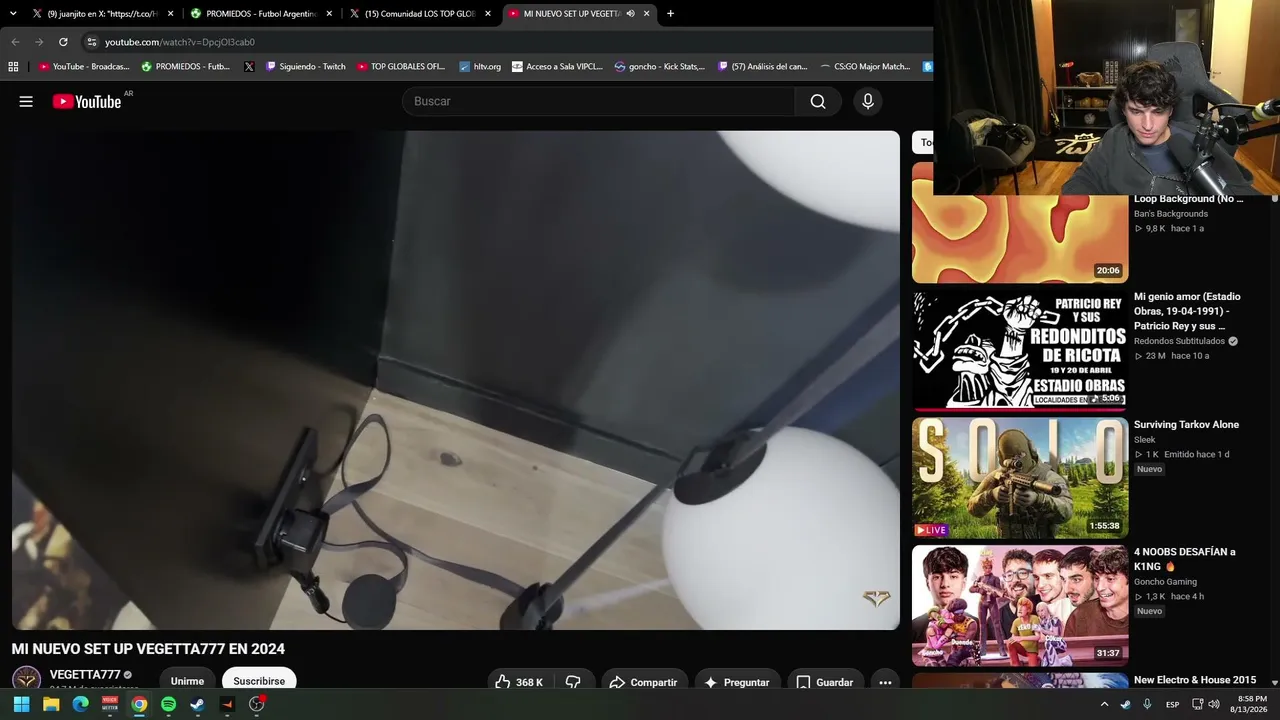Close the juanjito en X tab
1280x720 pixels.
coord(170,14)
